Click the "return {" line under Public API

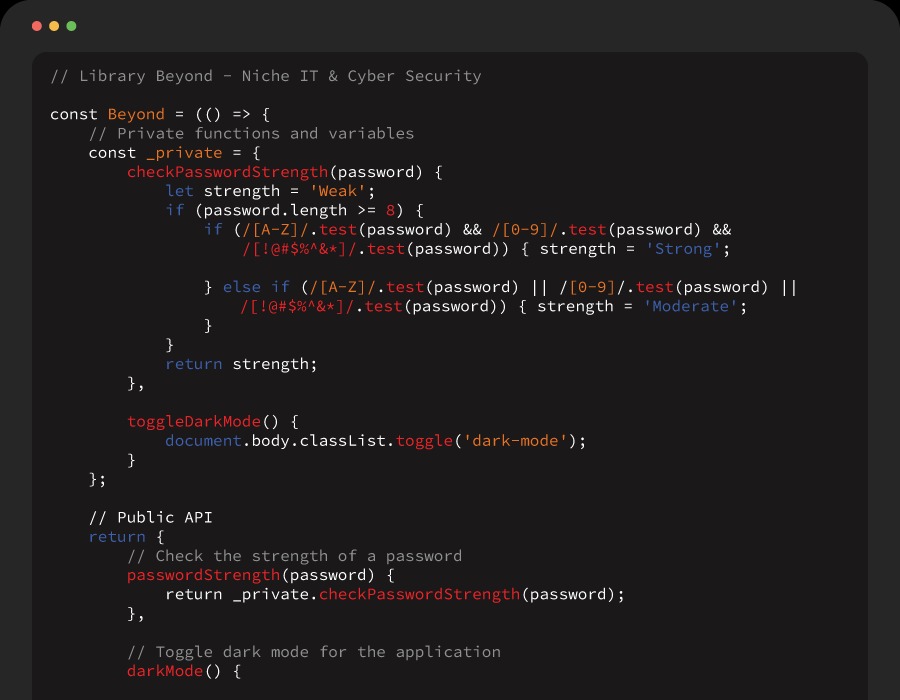(126, 536)
